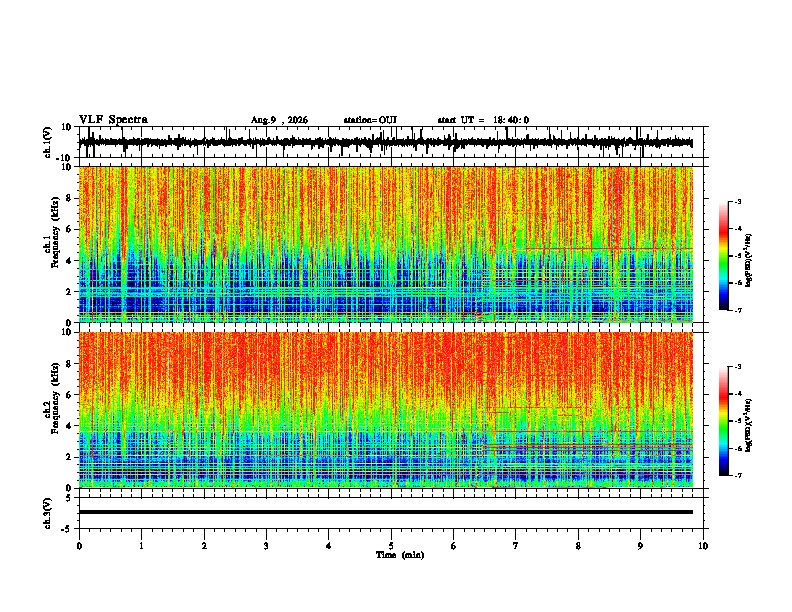Click the "6" kHz tick on ch.2 frequency axis
Screen dimensions: 792x612
pyautogui.click(x=69, y=394)
